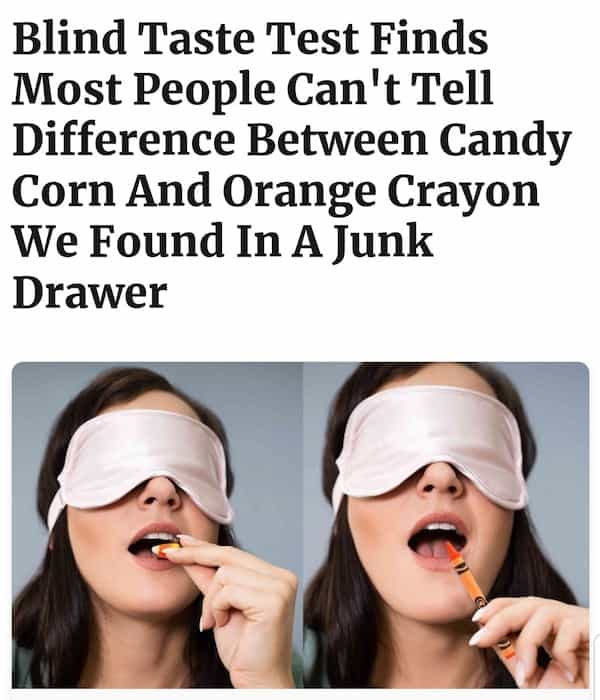Click the candy corn piece in left photo

166,549
